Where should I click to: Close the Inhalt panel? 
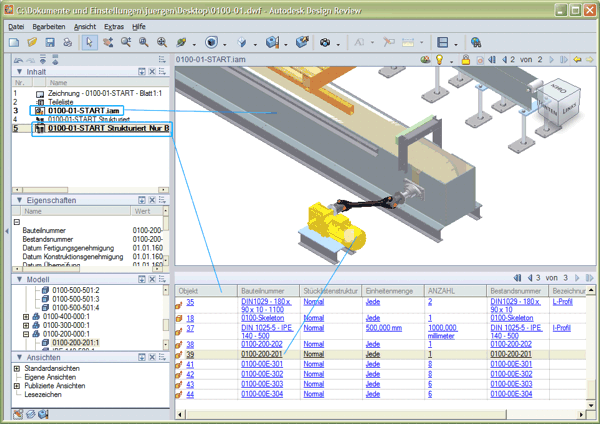coord(152,72)
